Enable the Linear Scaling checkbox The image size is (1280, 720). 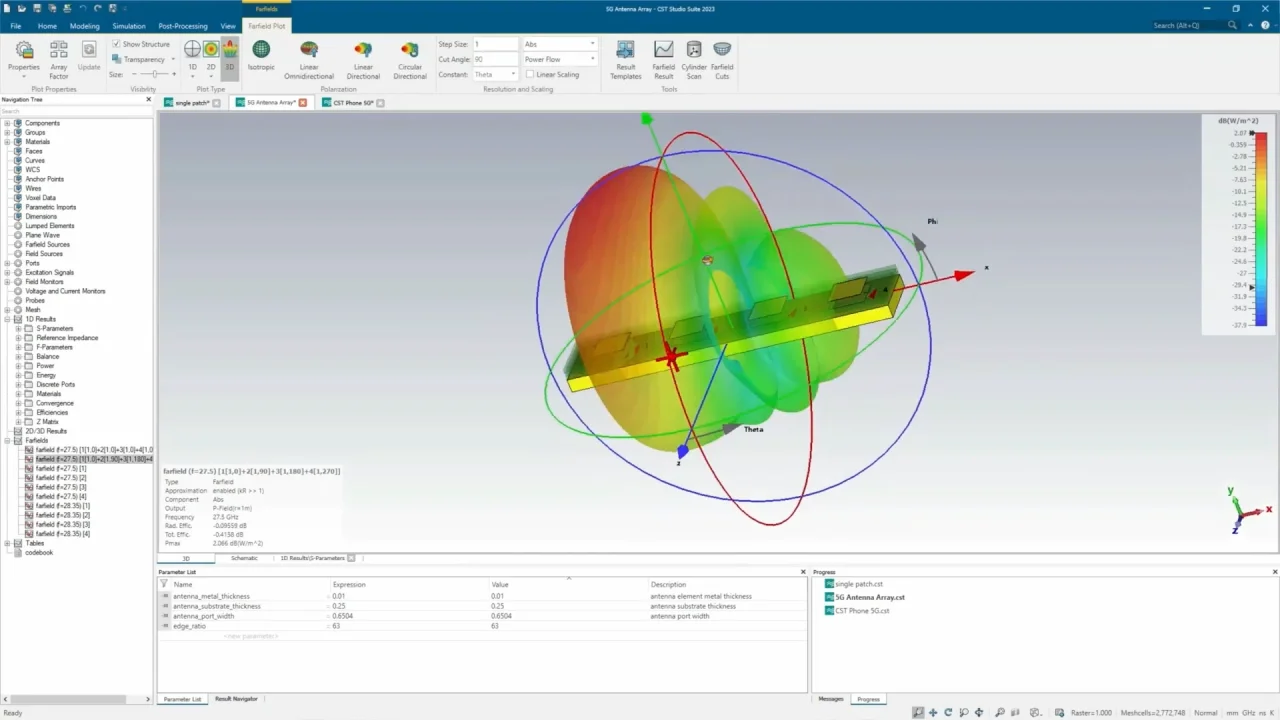point(530,75)
